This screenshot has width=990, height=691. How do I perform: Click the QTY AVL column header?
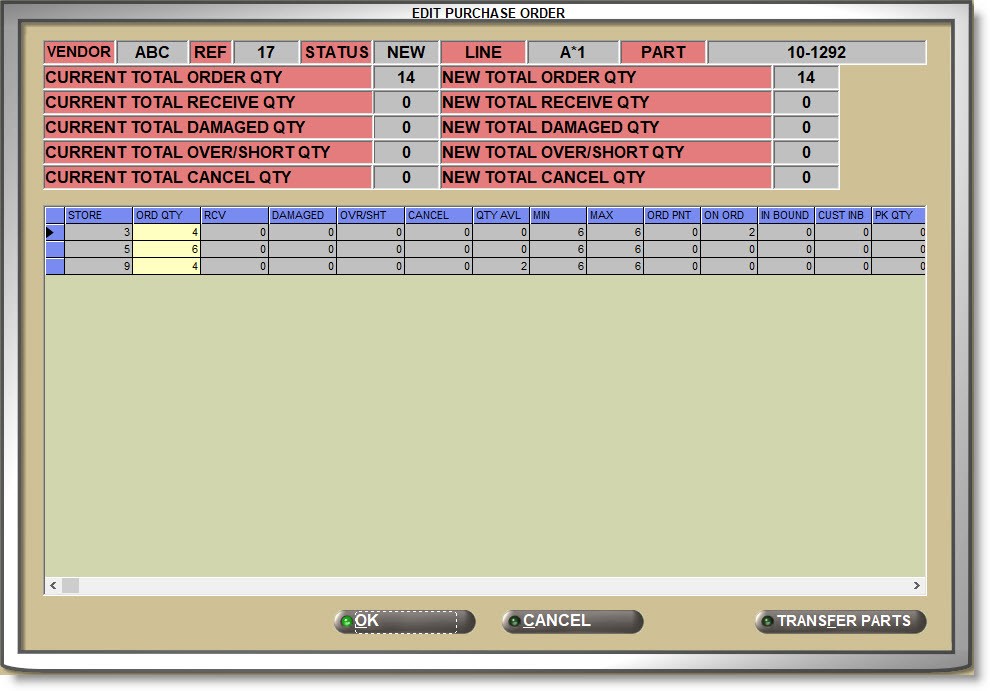point(500,215)
